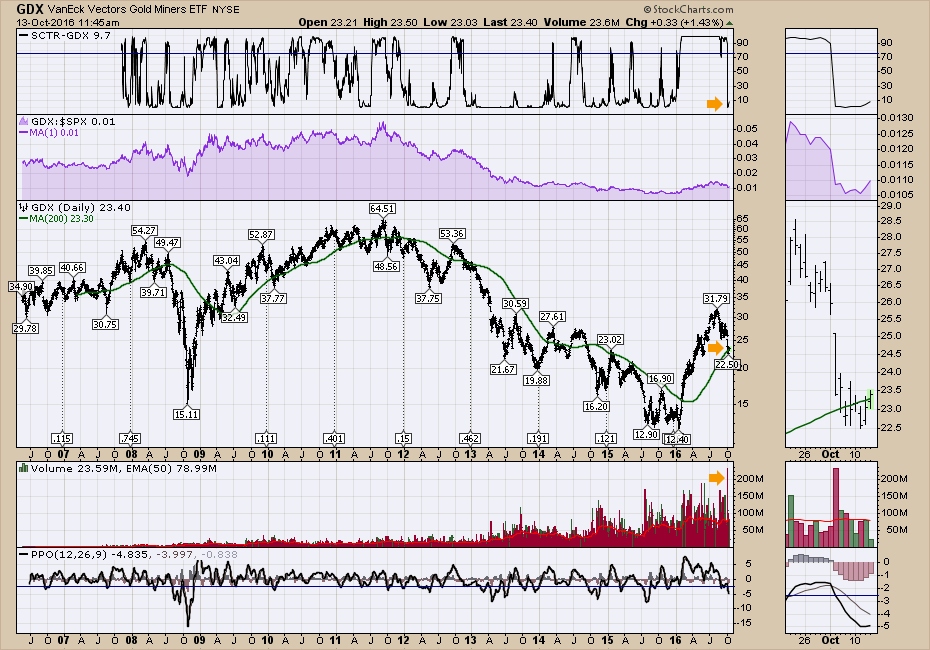Screen dimensions: 930x650
Task: Click the 22.50 price label
Action: [x=727, y=365]
